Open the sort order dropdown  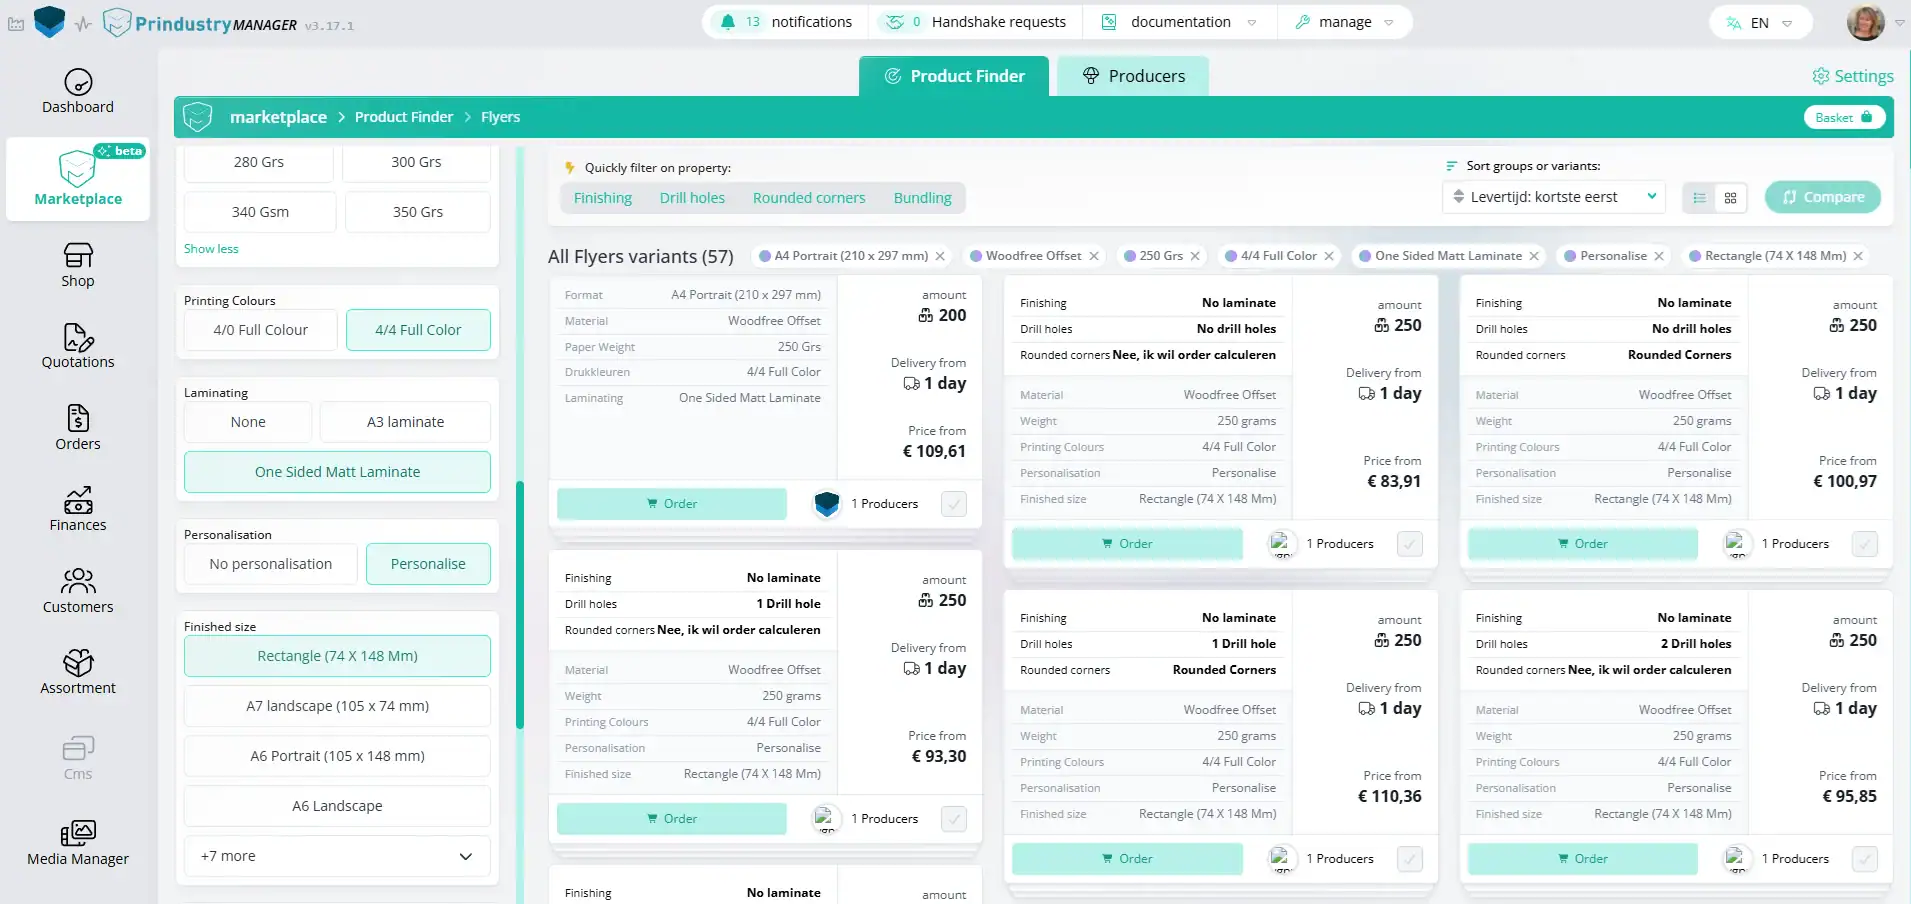click(x=1554, y=197)
